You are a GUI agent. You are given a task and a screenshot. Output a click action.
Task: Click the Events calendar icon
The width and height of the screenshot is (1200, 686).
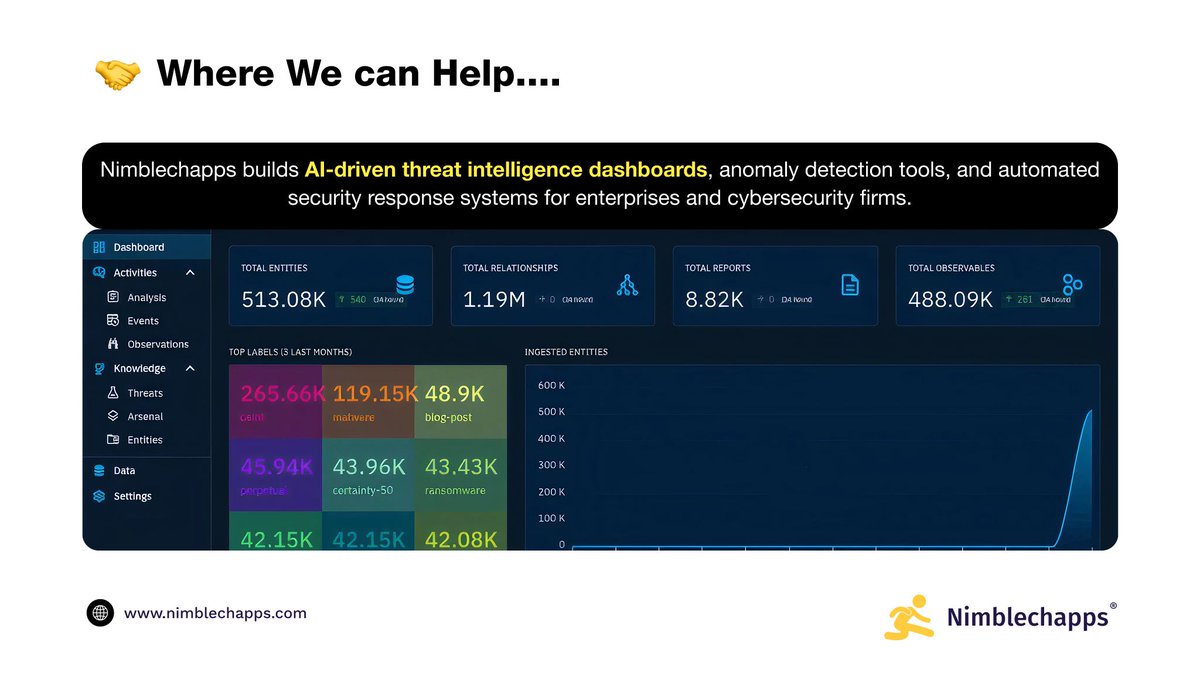113,321
